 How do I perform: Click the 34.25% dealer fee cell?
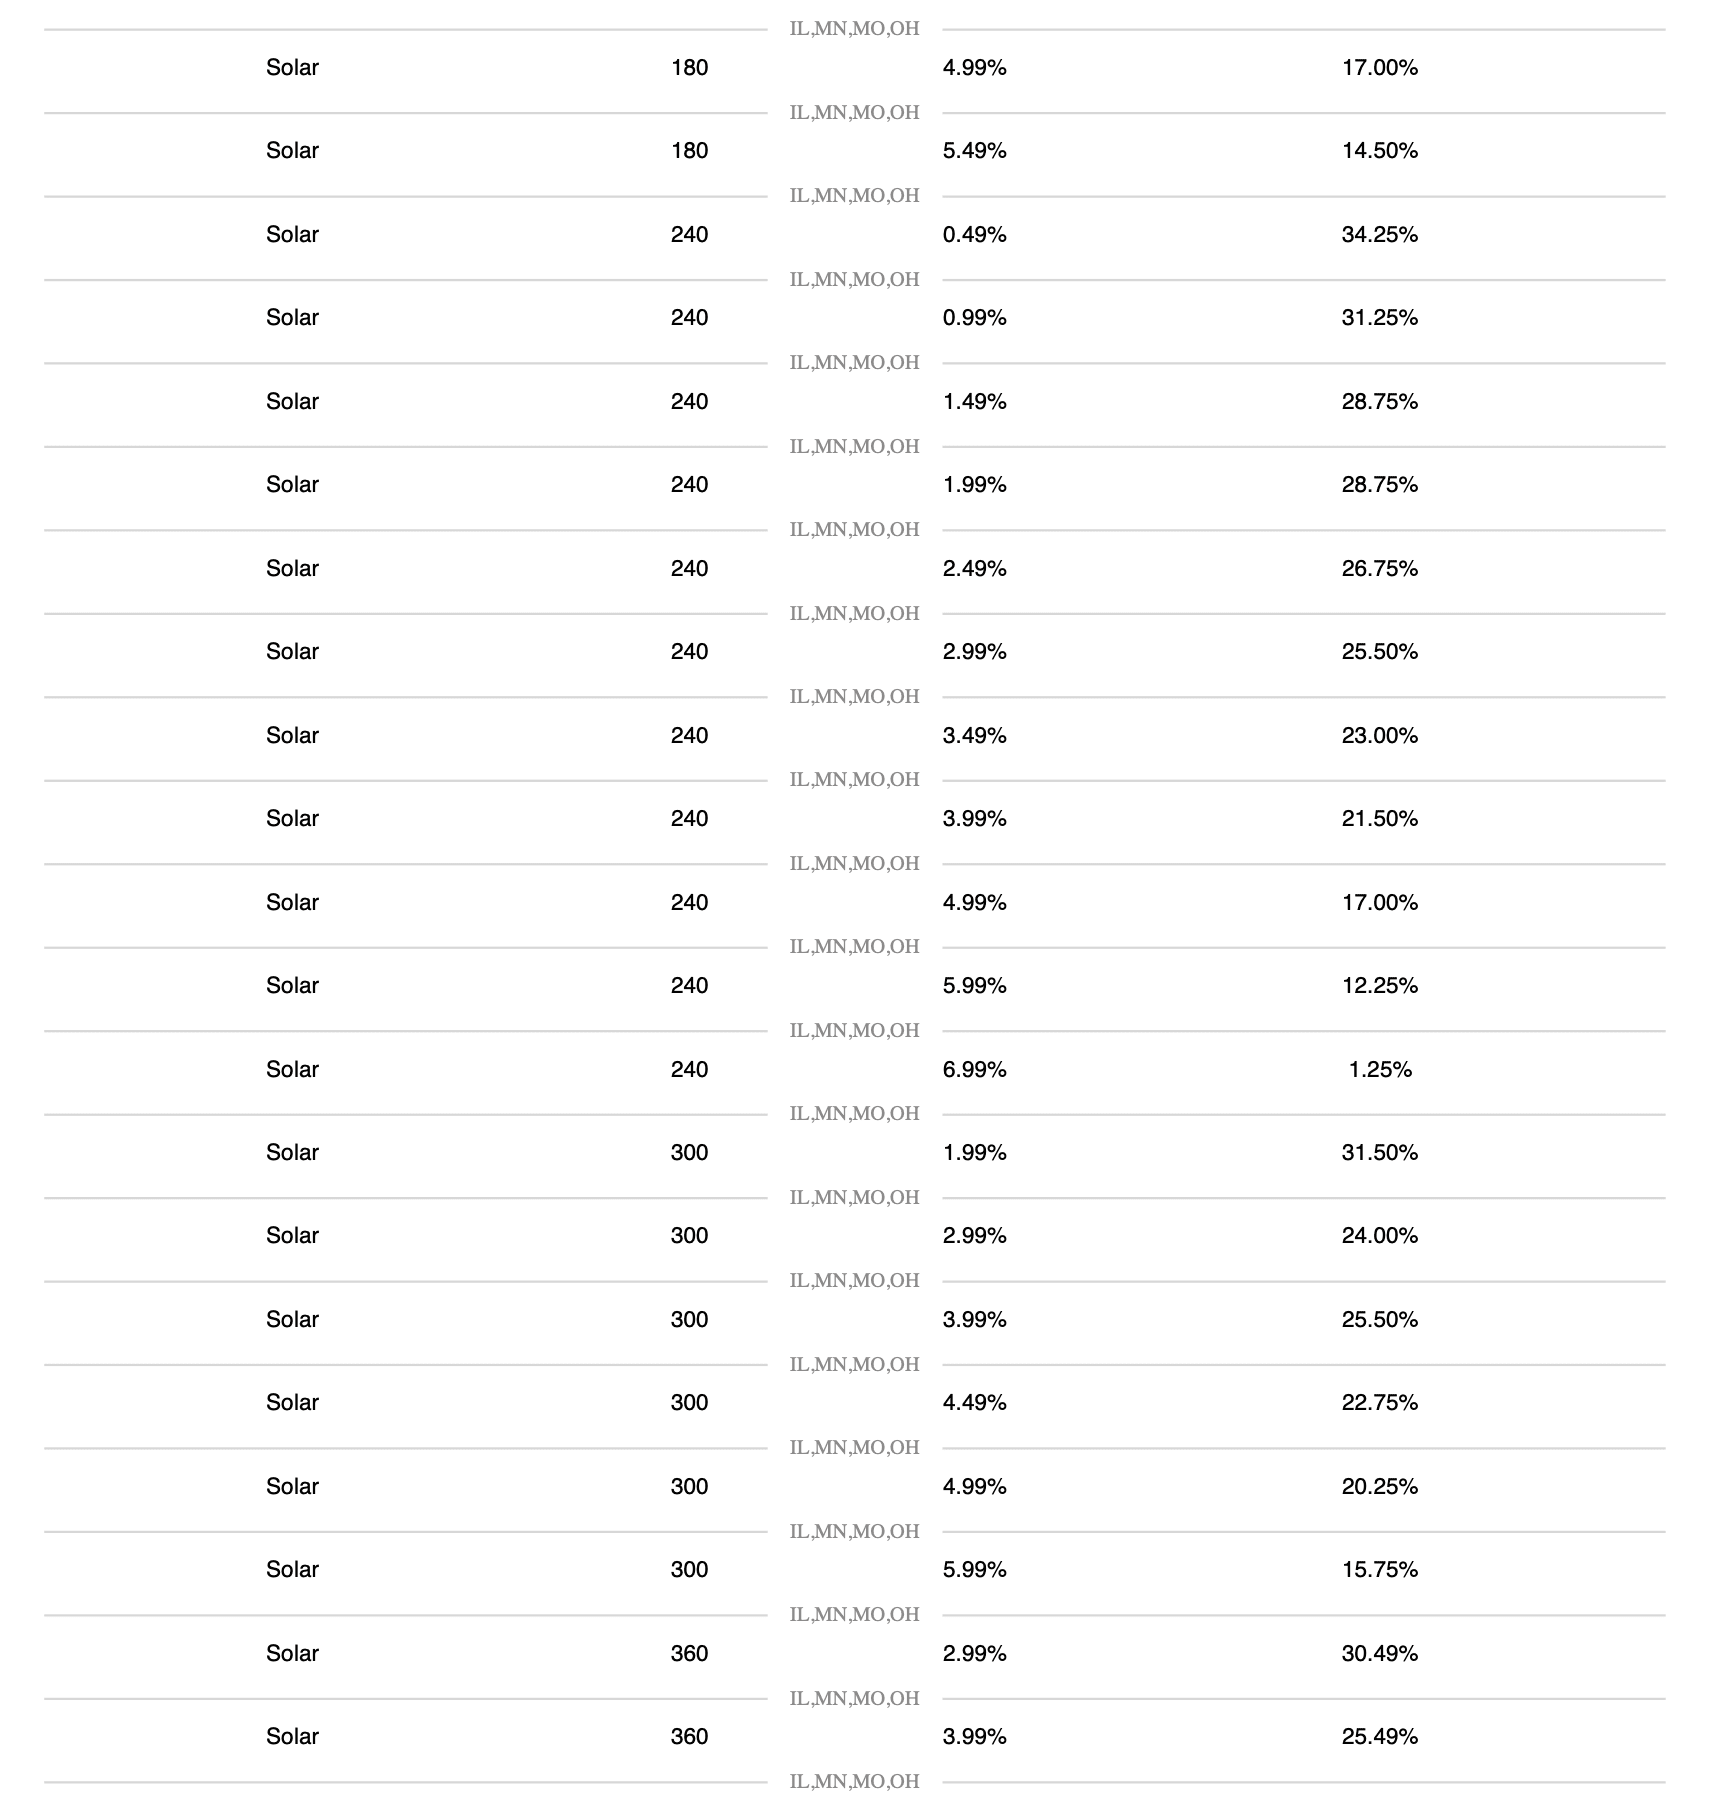[x=1379, y=234]
